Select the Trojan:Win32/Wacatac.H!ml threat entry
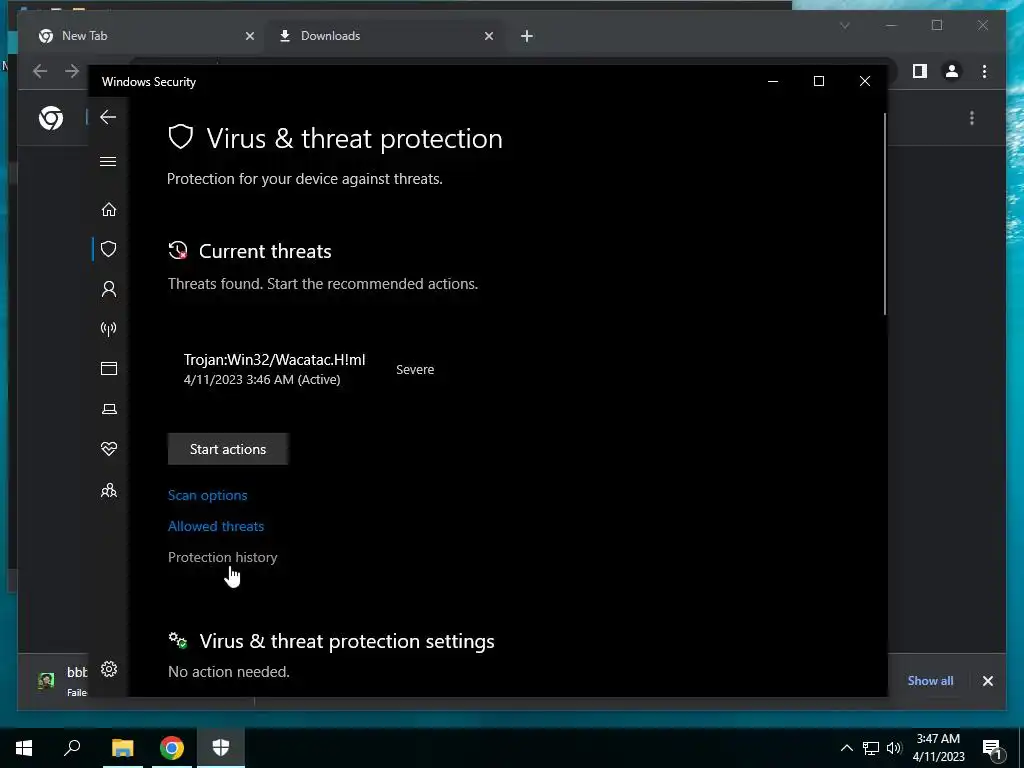Screen dimensions: 1024x768 [x=274, y=369]
